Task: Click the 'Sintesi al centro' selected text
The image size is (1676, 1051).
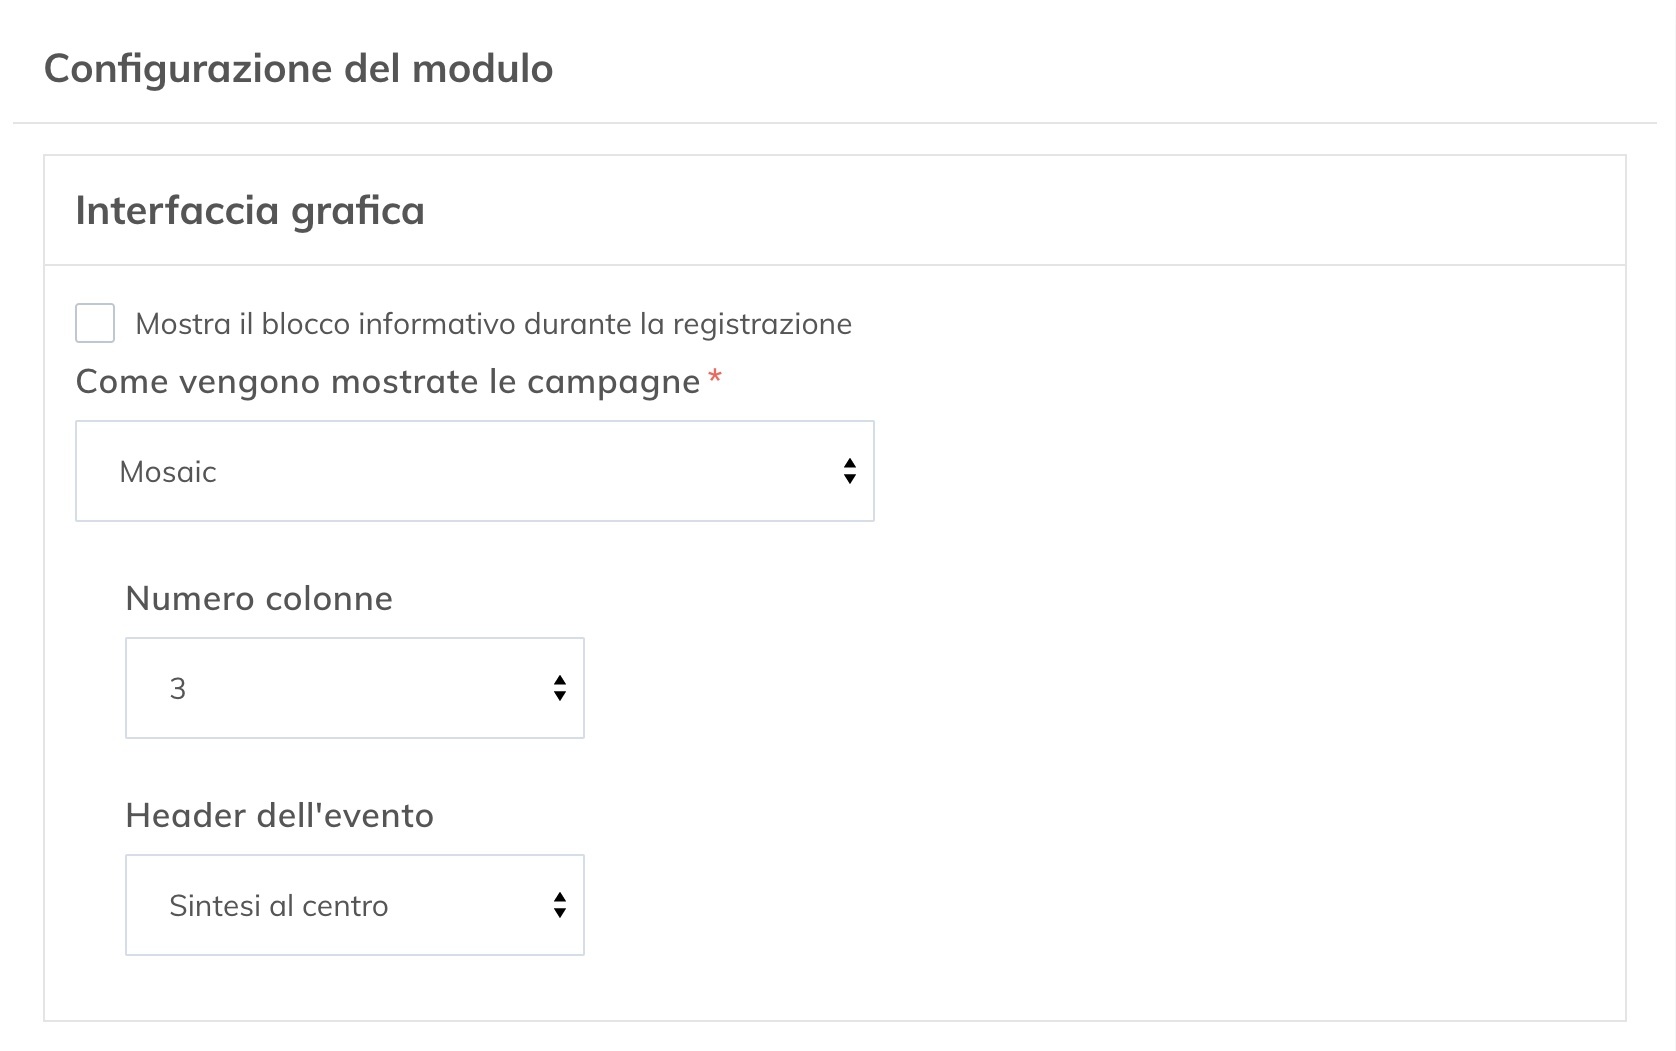Action: click(x=278, y=906)
